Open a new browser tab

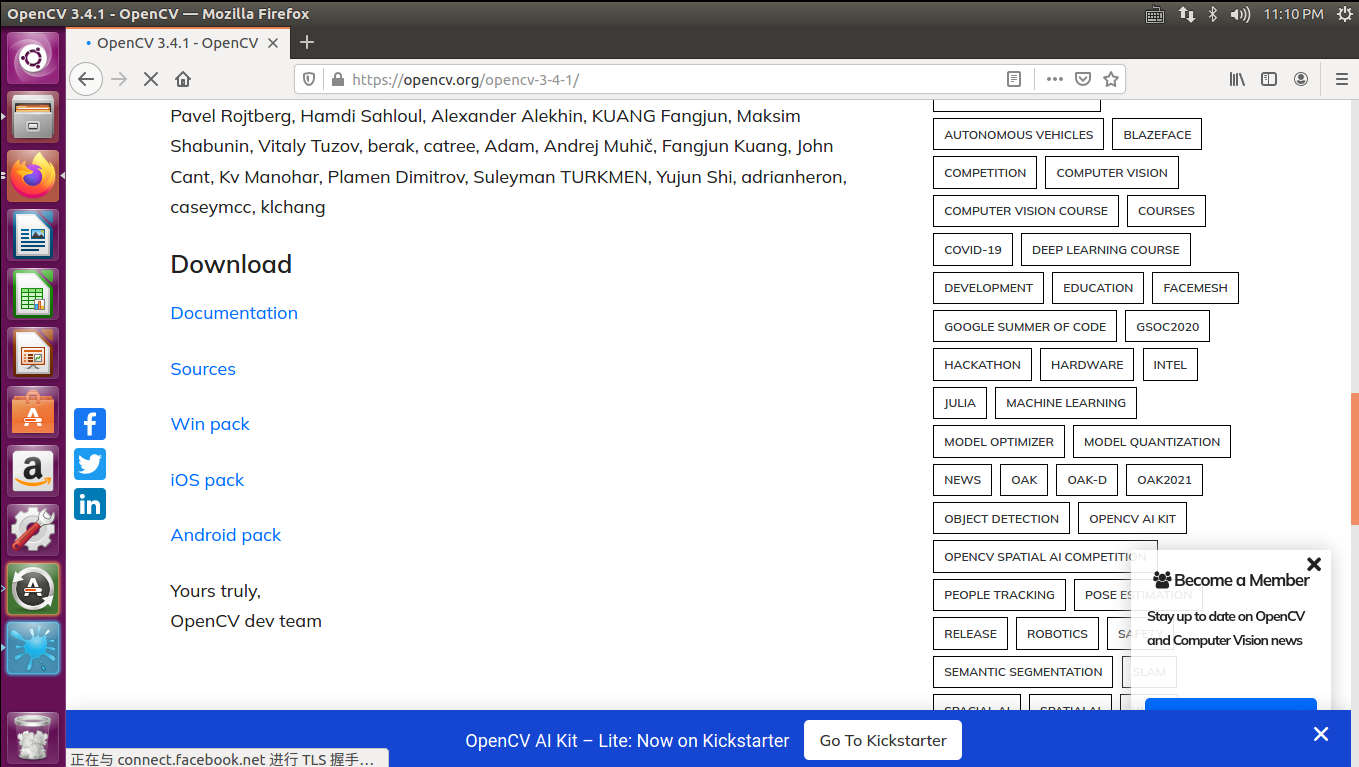point(307,42)
